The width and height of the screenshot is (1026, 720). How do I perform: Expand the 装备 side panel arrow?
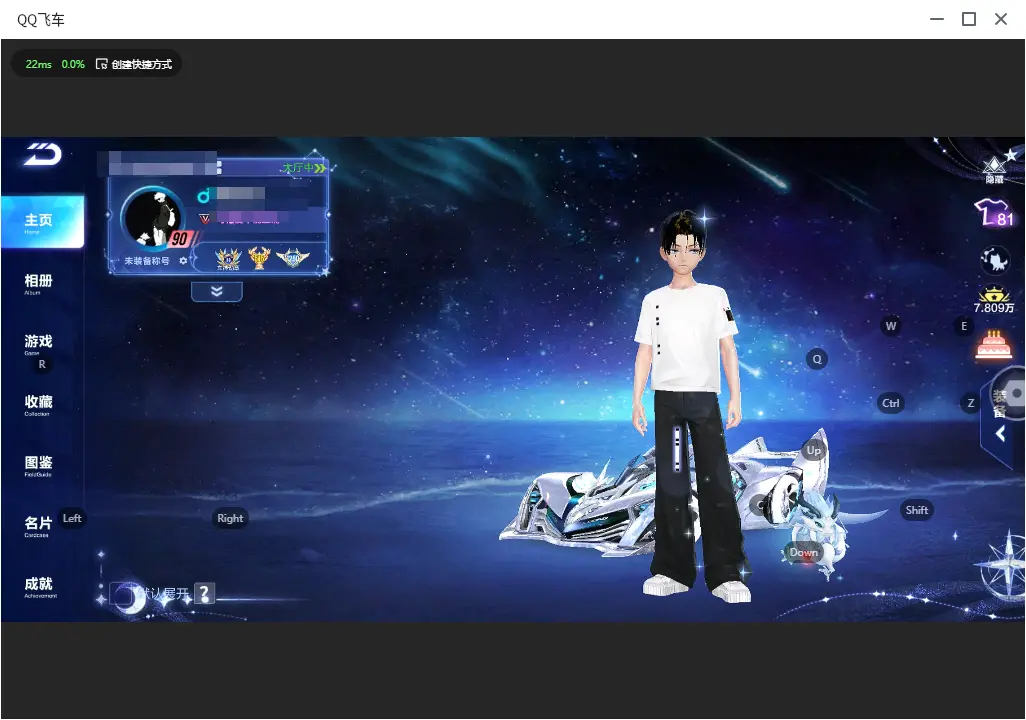coord(1000,433)
